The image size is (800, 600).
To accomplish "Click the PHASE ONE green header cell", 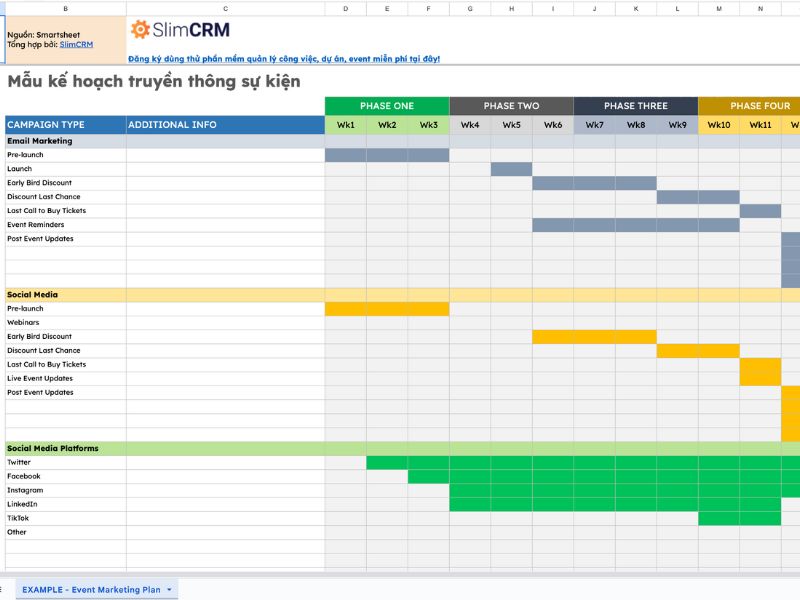I will (387, 106).
